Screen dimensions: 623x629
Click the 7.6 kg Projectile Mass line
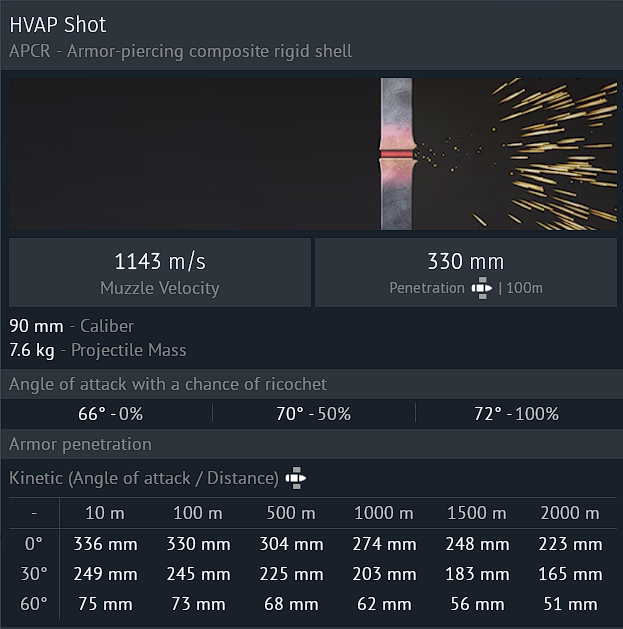[x=98, y=350]
